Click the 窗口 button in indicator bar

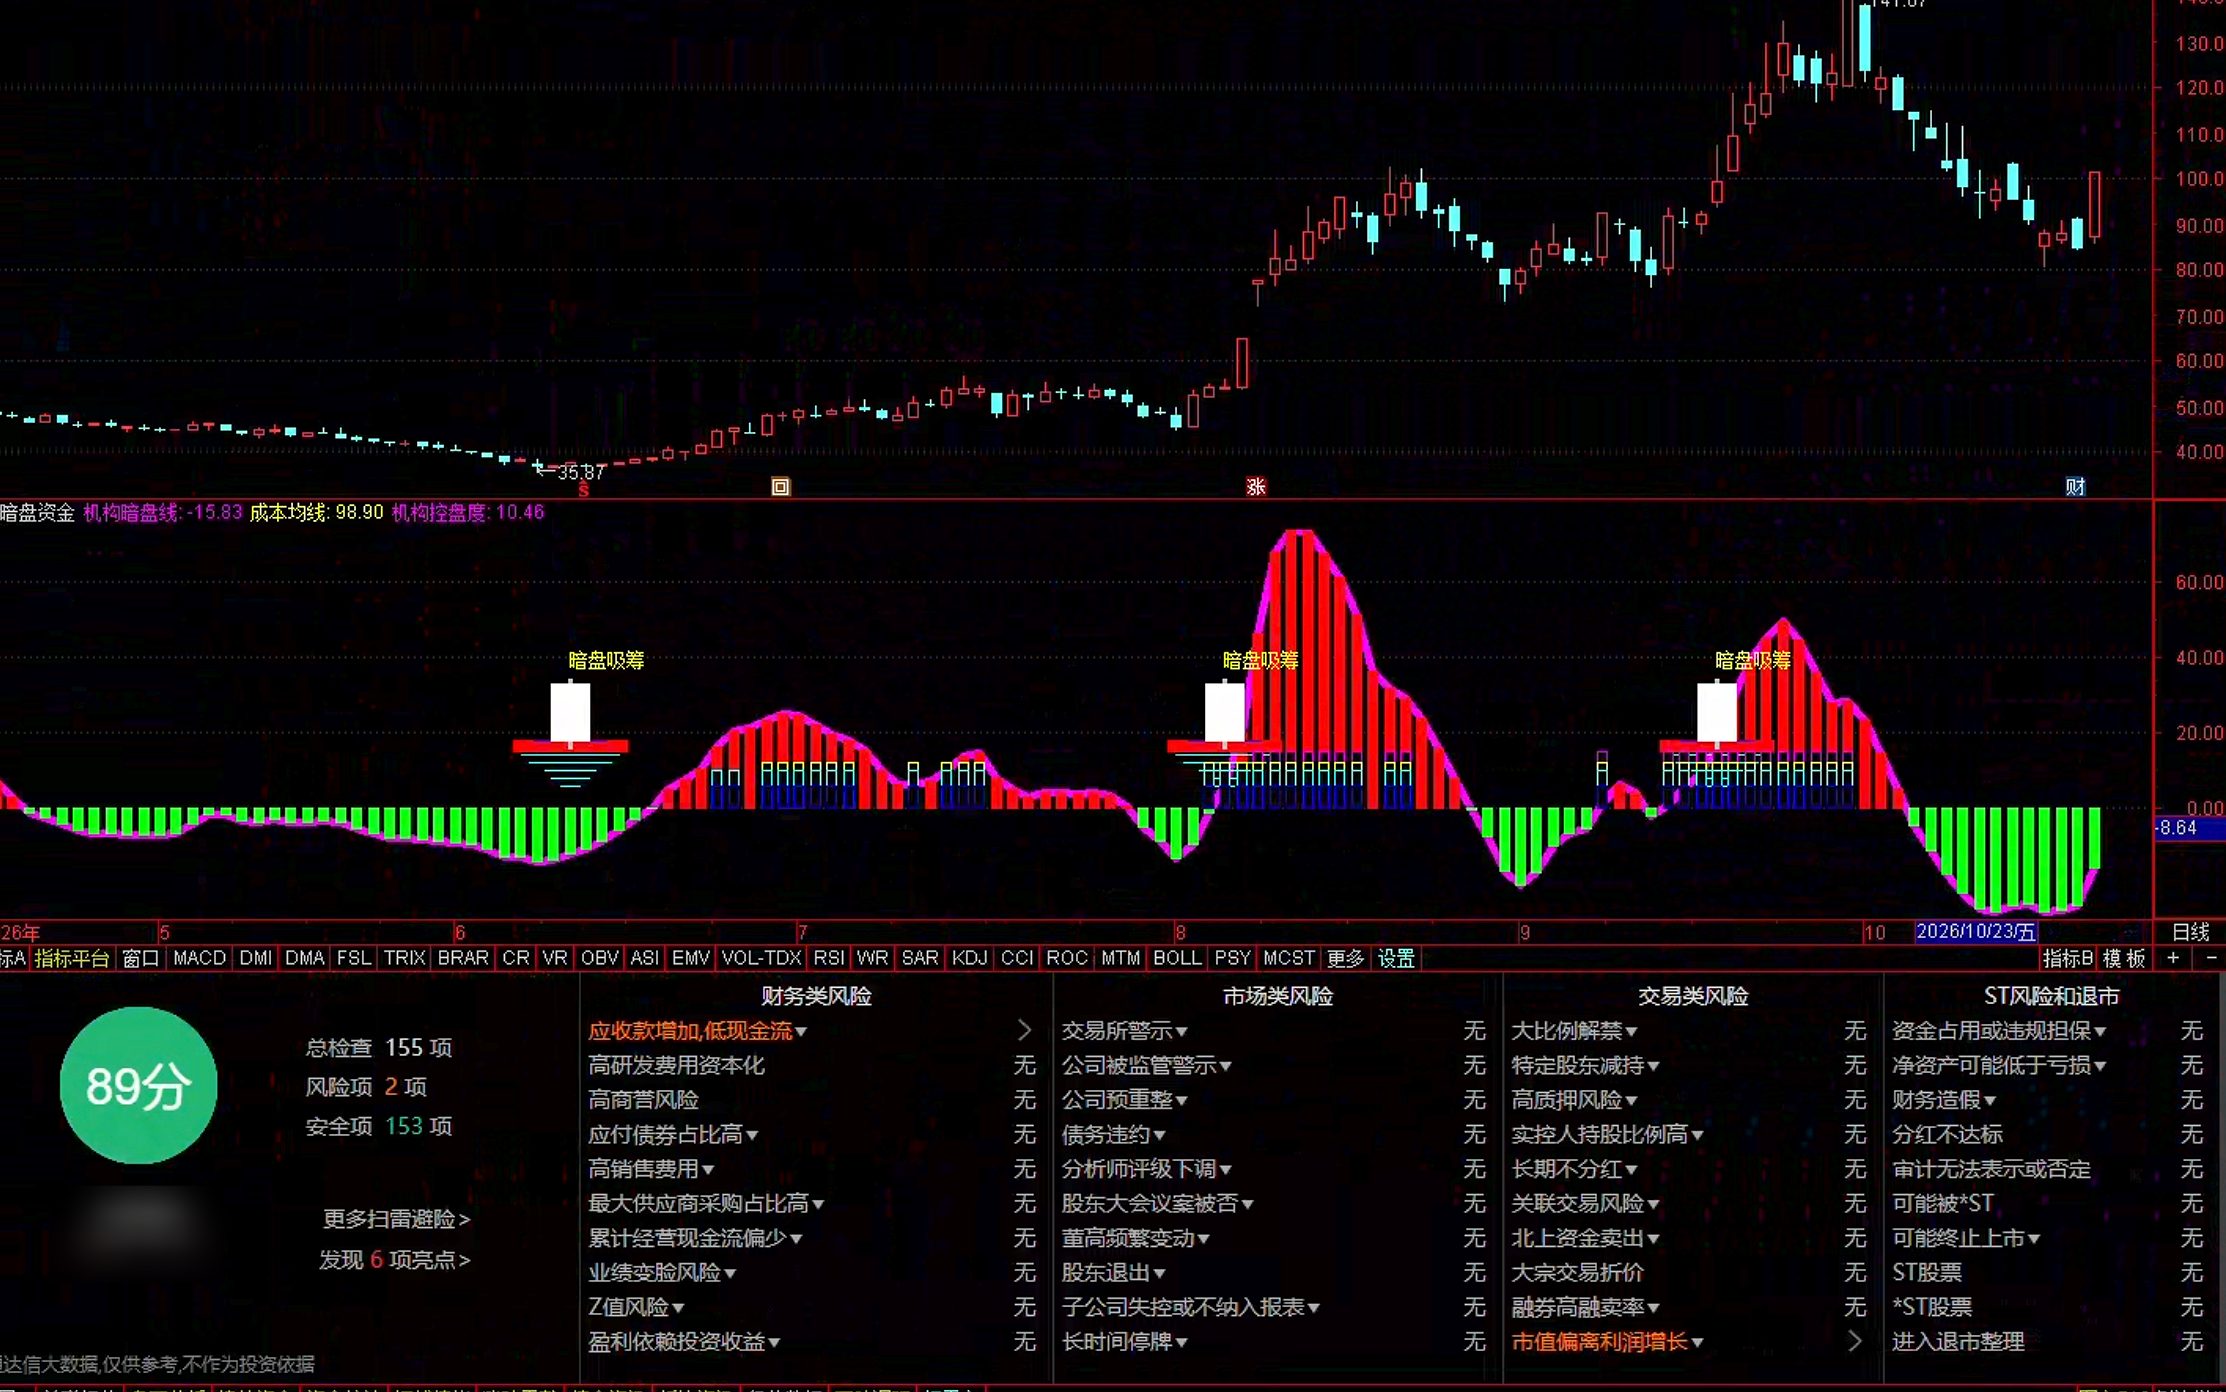click(x=141, y=958)
